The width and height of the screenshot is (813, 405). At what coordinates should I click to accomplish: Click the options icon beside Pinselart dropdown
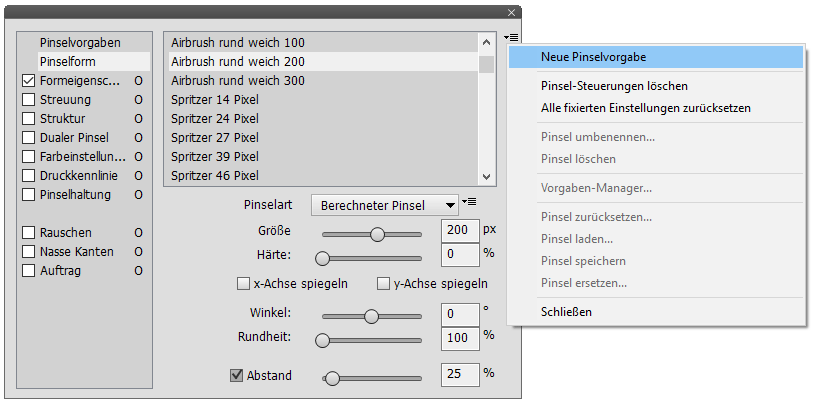pyautogui.click(x=468, y=203)
